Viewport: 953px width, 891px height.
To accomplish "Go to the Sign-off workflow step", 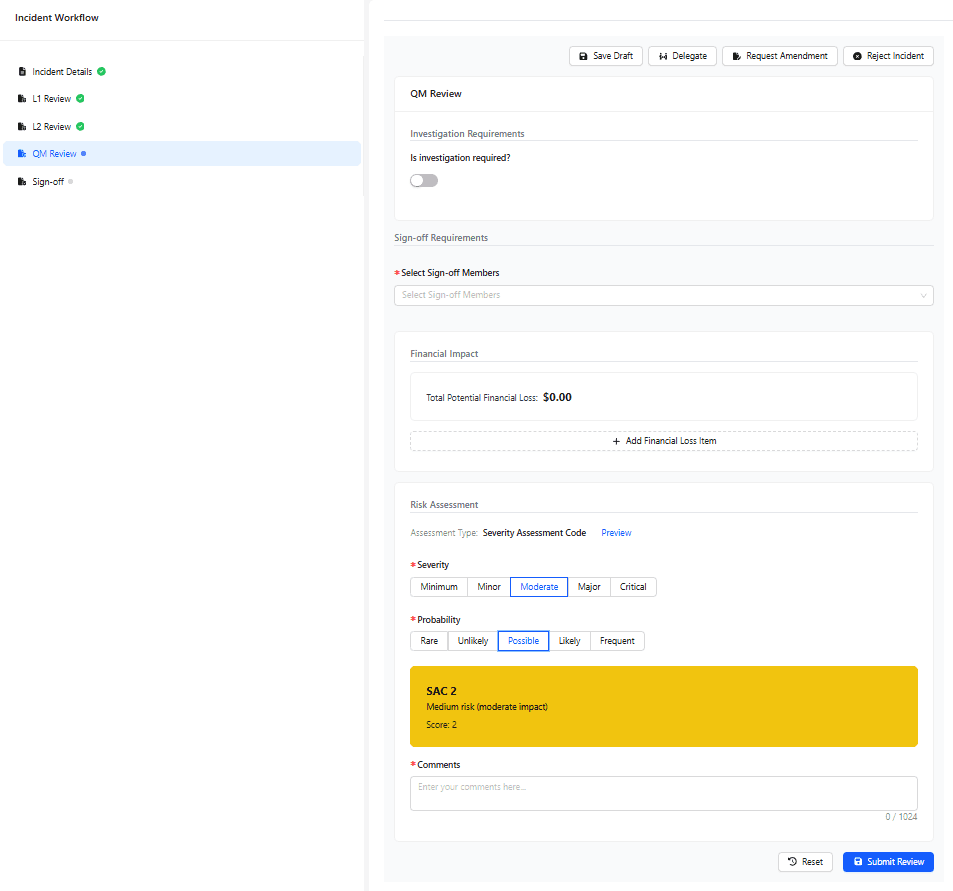I will pos(47,182).
